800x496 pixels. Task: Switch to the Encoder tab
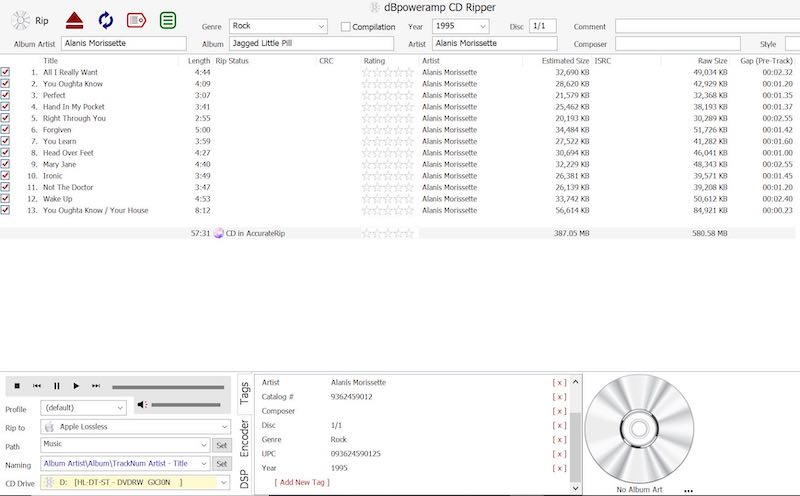click(x=245, y=437)
